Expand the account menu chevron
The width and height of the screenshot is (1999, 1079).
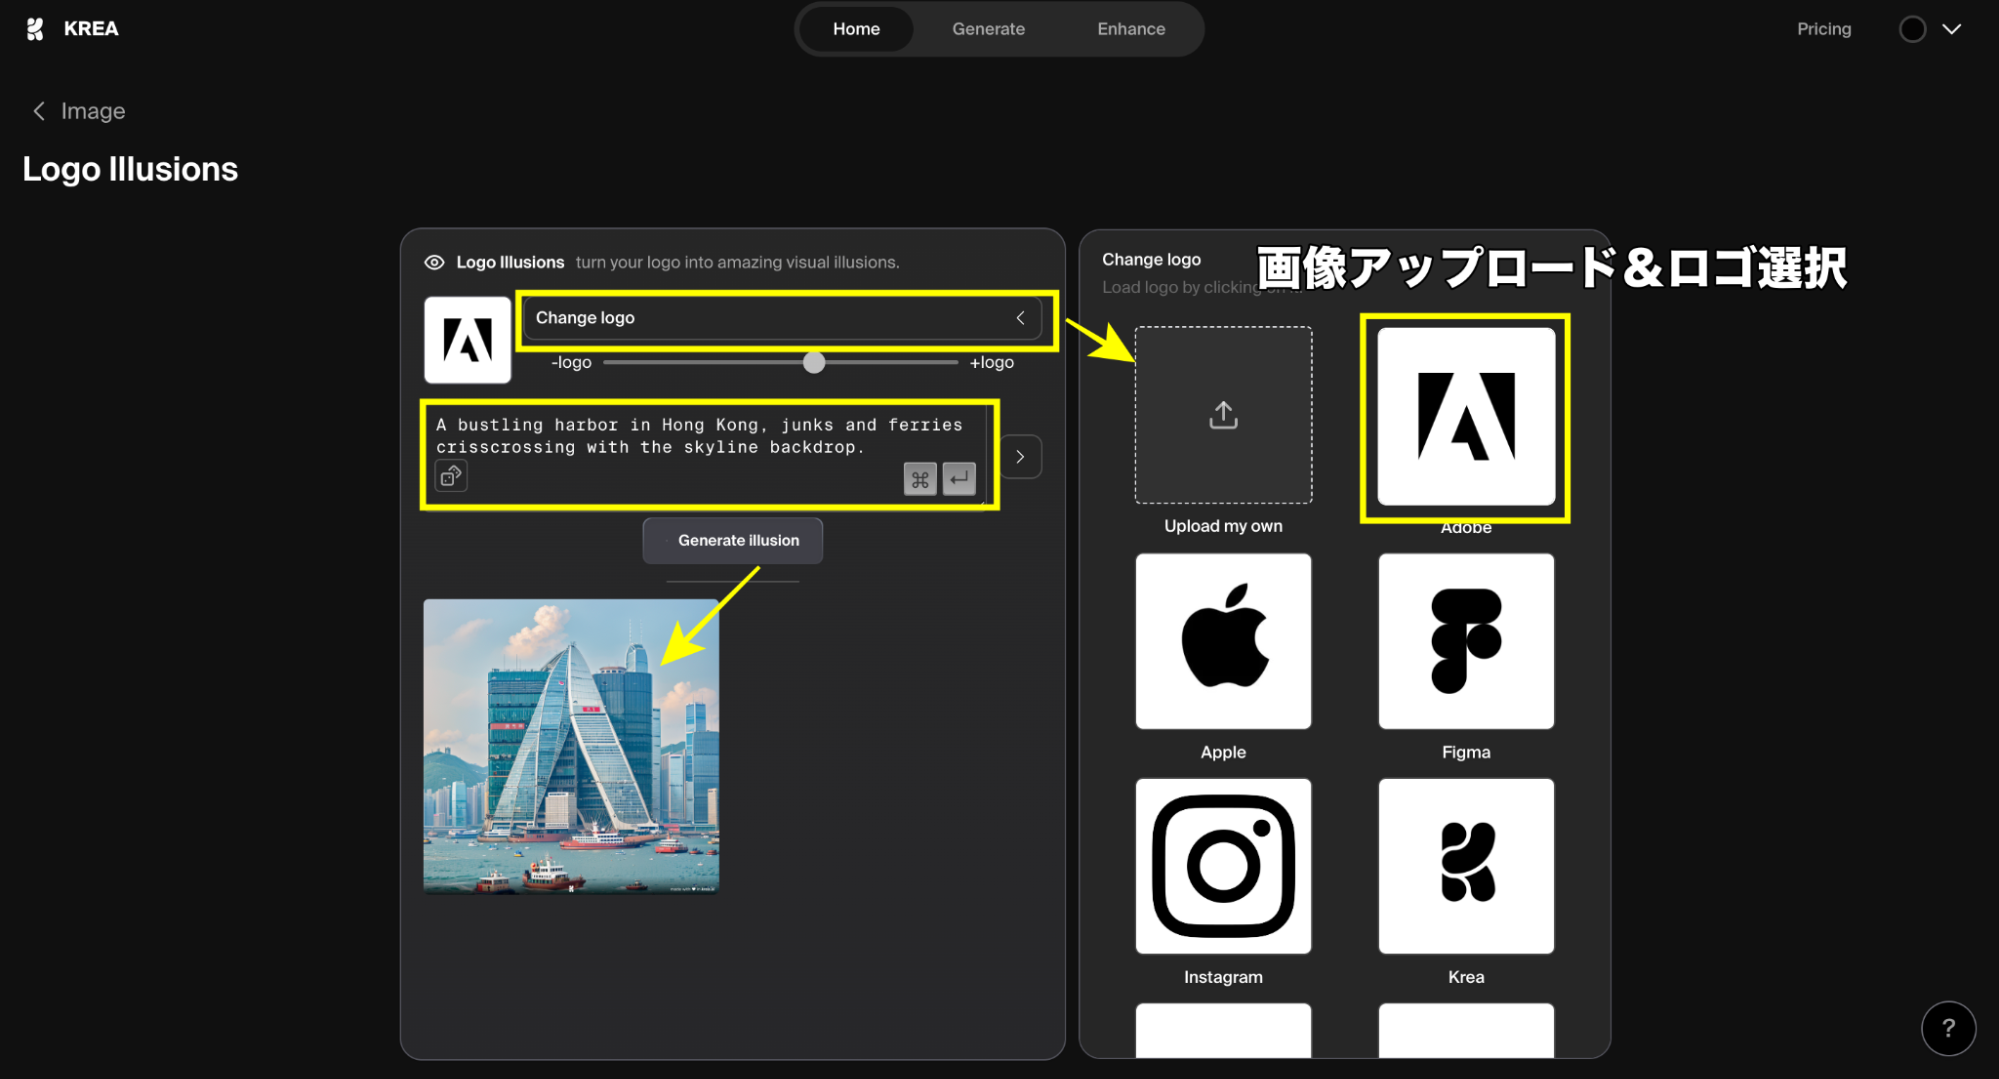1951,29
